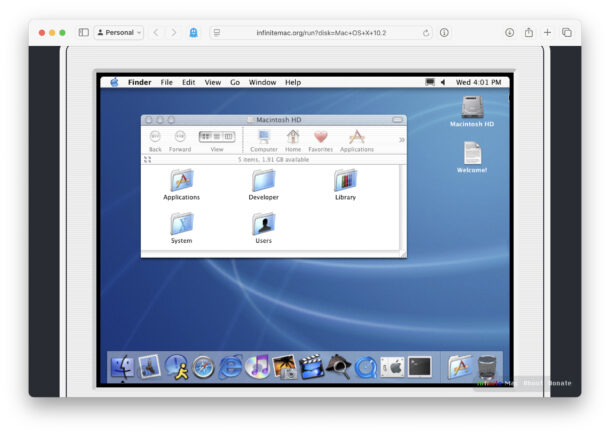Image resolution: width=610 pixels, height=435 pixels.
Task: Click the Favorites heart toolbar icon
Action: (x=320, y=137)
